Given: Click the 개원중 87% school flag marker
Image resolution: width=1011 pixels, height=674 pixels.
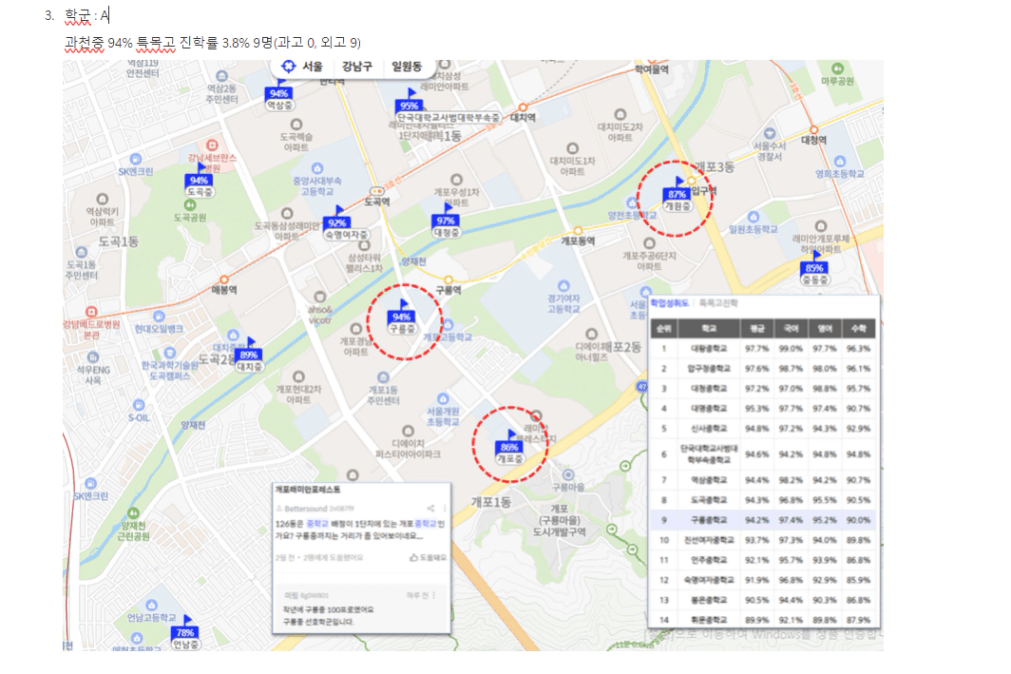Looking at the screenshot, I should 677,195.
